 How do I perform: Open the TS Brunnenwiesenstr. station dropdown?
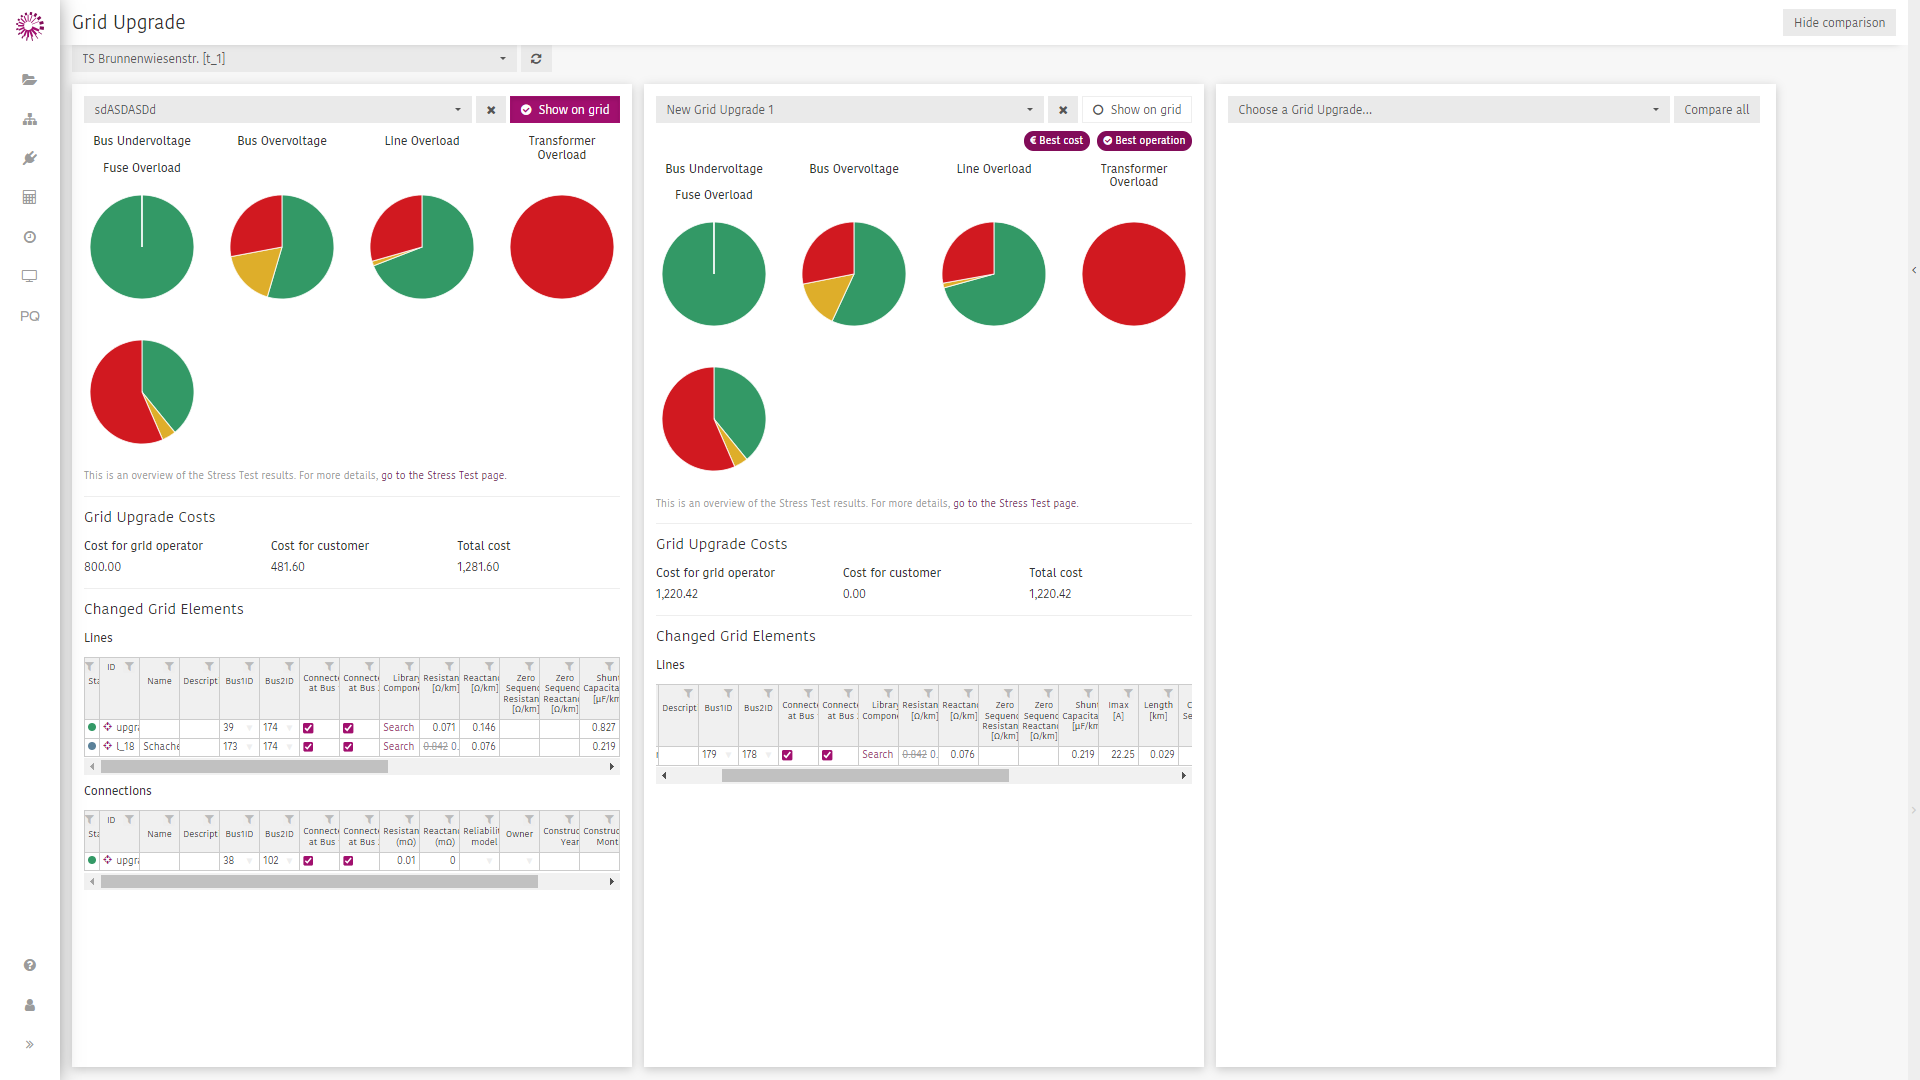coord(295,59)
